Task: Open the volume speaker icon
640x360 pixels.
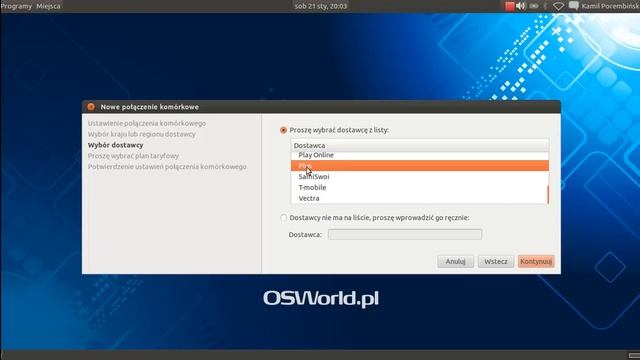Action: click(521, 6)
